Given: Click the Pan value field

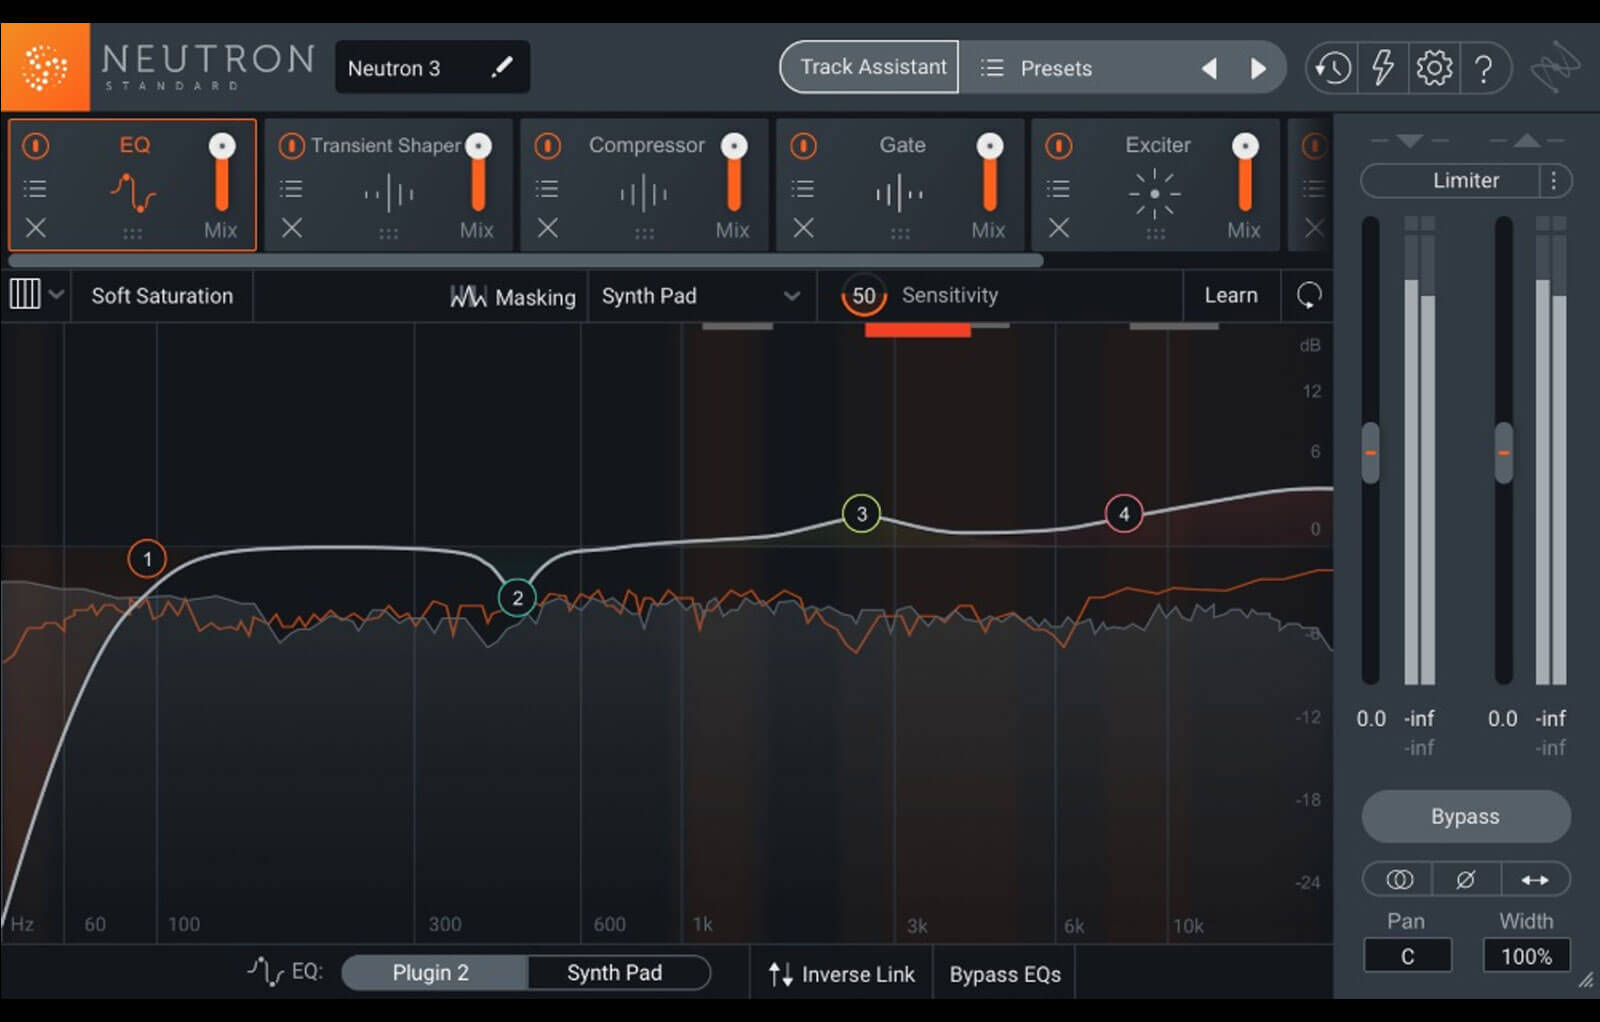Looking at the screenshot, I should tap(1407, 956).
